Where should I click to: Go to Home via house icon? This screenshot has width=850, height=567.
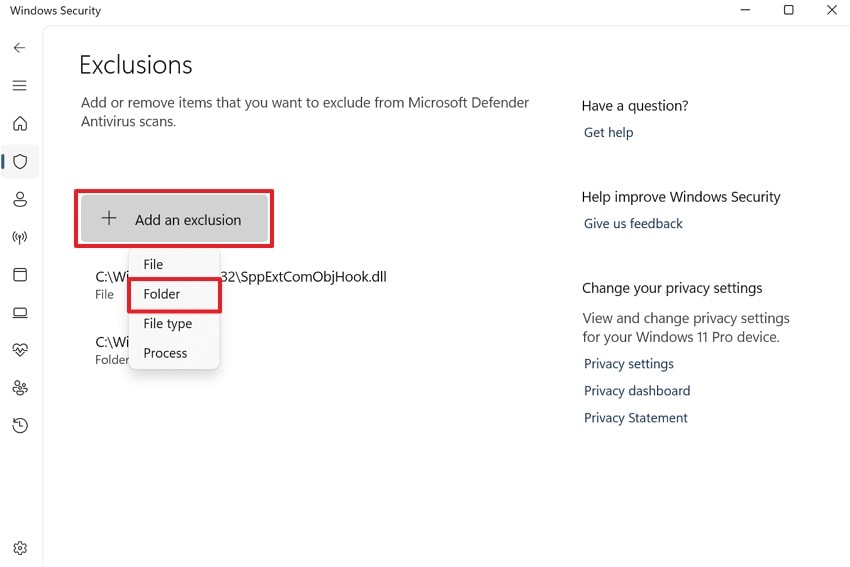coord(20,124)
